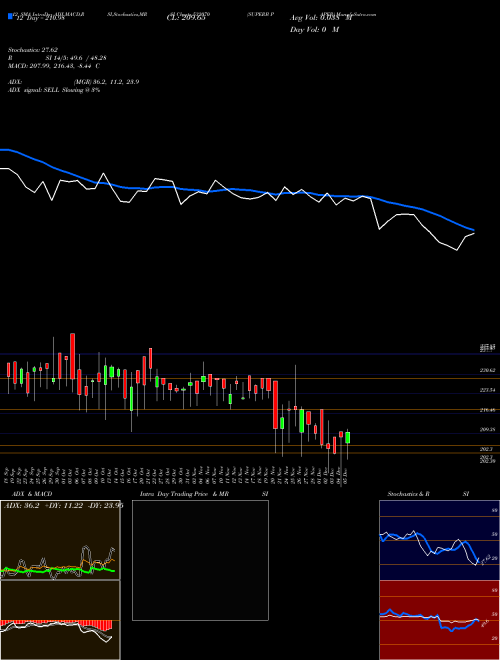This screenshot has width=500, height=660.
Task: Click the large red candle at the late-November drop
Action: pos(275,405)
